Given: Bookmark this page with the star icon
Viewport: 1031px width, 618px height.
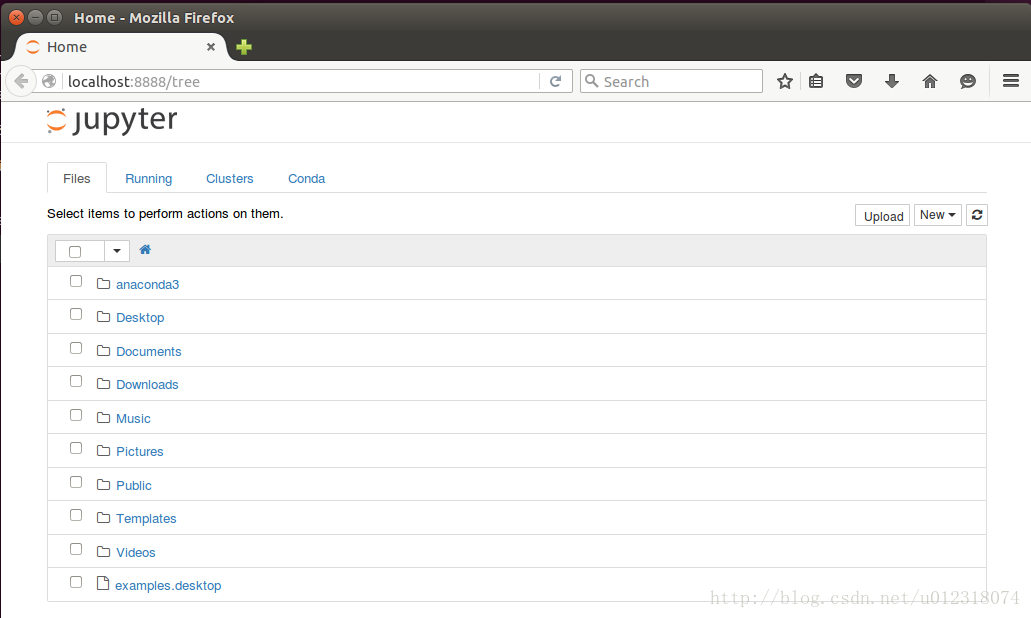Looking at the screenshot, I should pyautogui.click(x=784, y=82).
